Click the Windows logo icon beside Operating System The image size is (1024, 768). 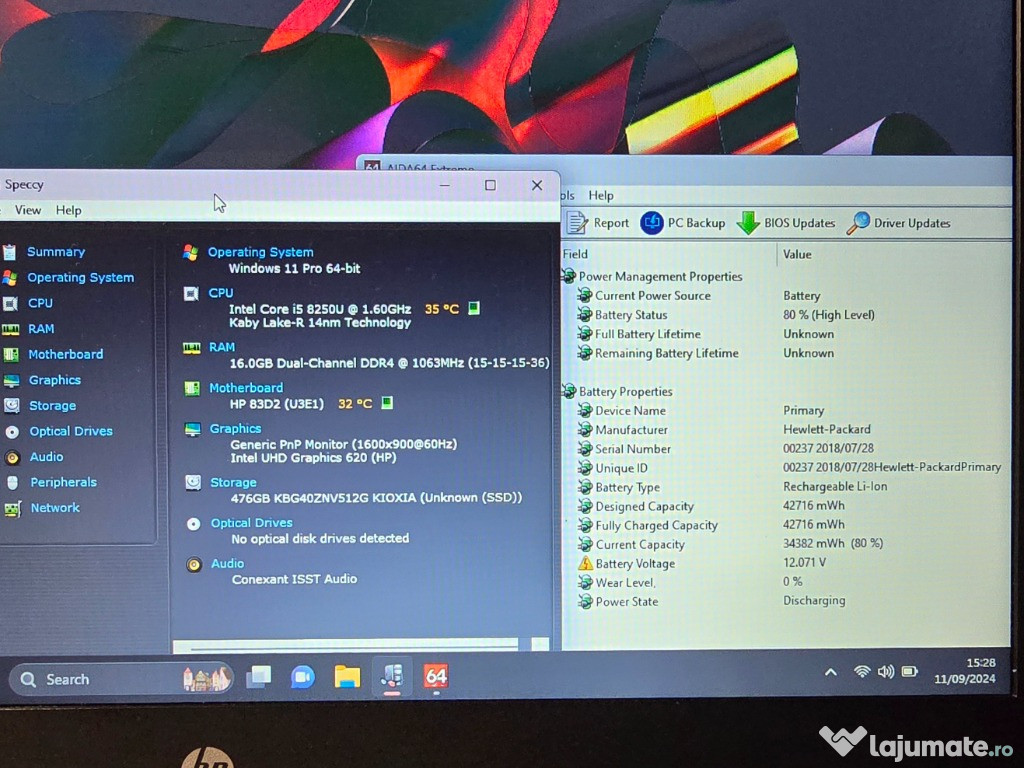coord(190,253)
